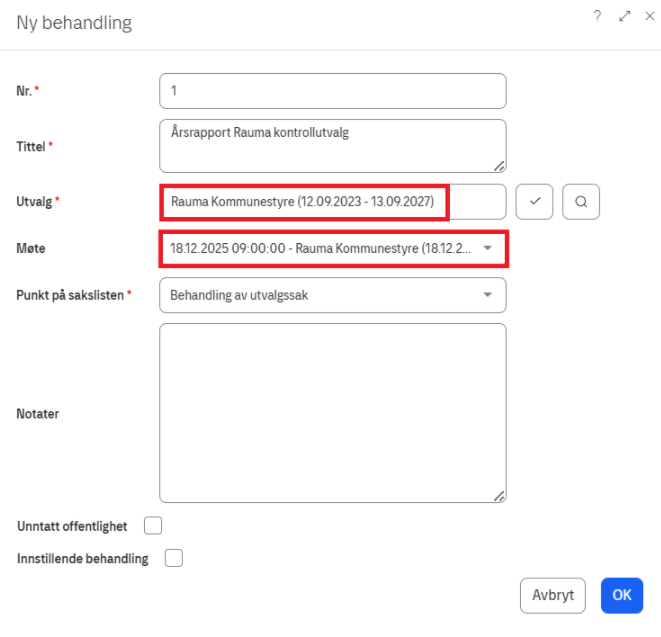
Task: Close the Ny behandling dialog
Action: 648,18
